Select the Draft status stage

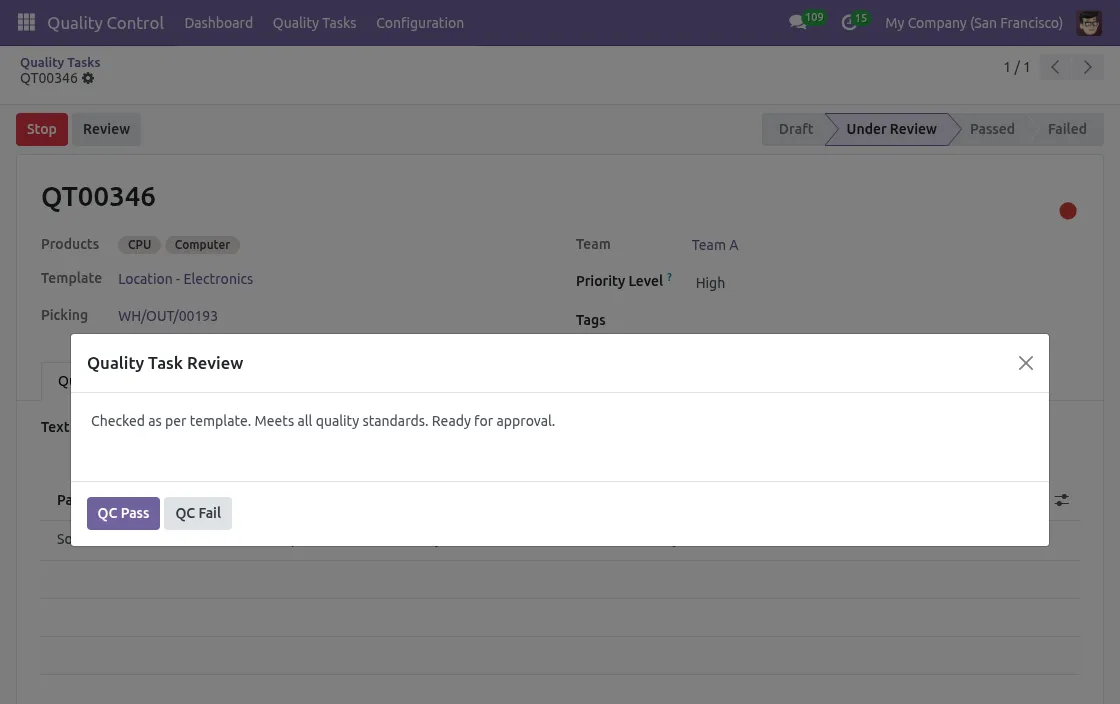point(796,129)
